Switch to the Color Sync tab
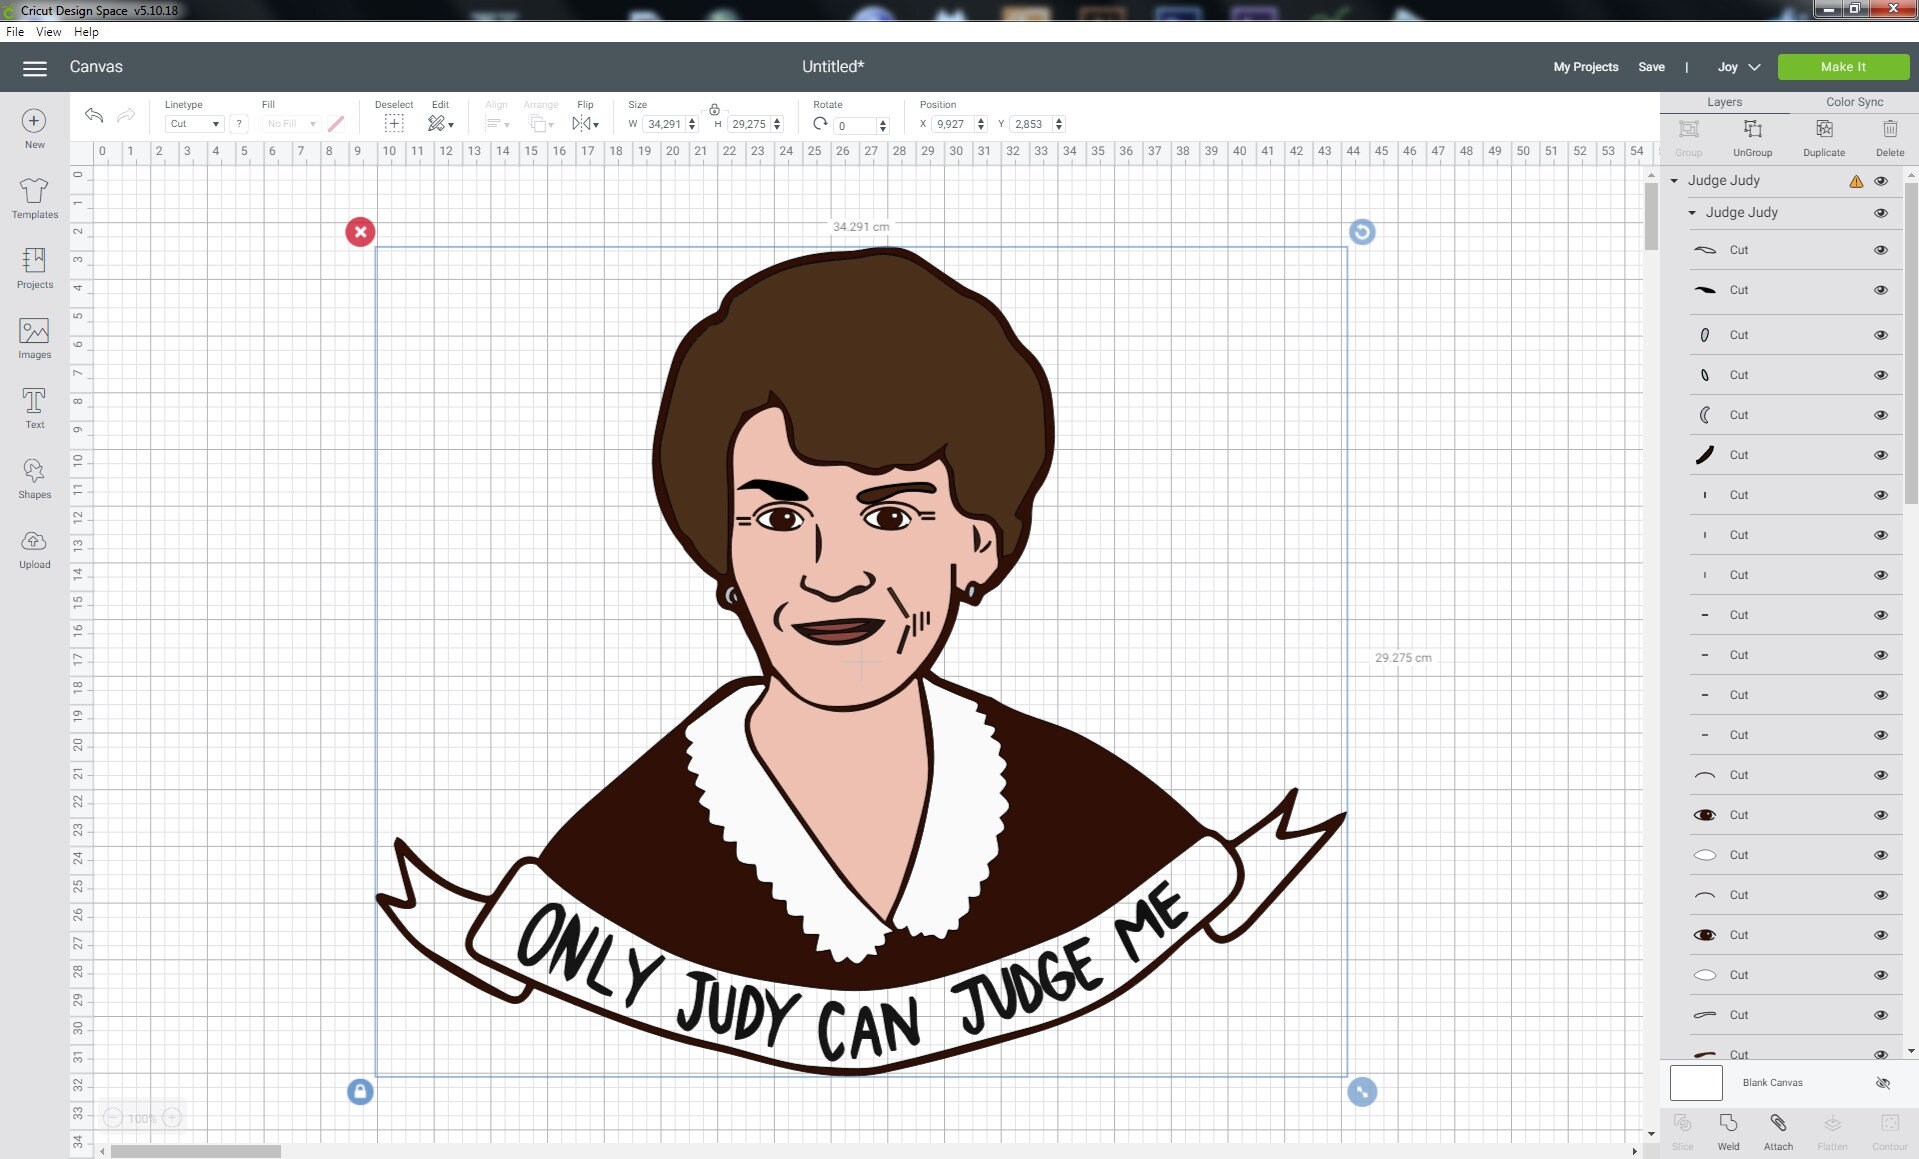 tap(1855, 101)
